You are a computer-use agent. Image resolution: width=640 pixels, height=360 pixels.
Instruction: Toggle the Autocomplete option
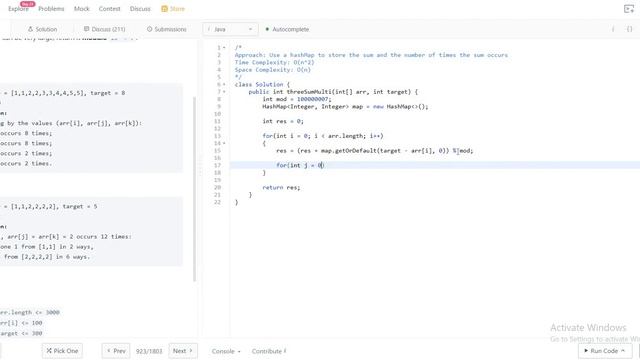click(x=287, y=29)
